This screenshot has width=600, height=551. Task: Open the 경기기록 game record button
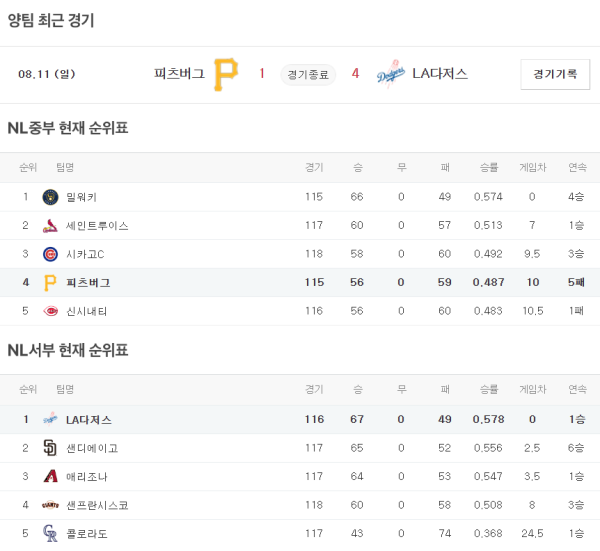click(x=555, y=74)
